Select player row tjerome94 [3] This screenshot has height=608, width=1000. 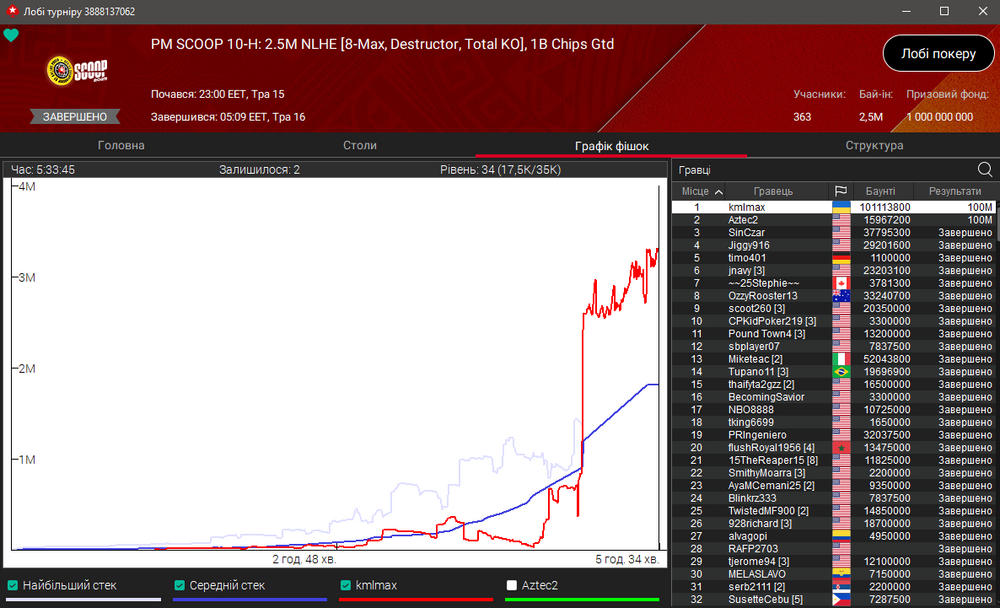point(834,561)
